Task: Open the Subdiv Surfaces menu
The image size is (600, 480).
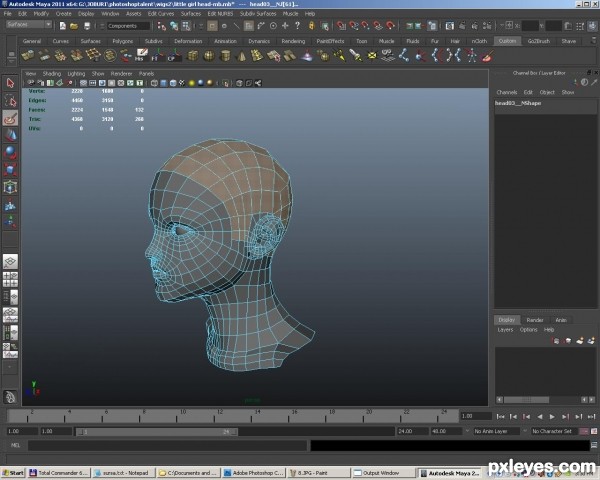Action: point(258,14)
